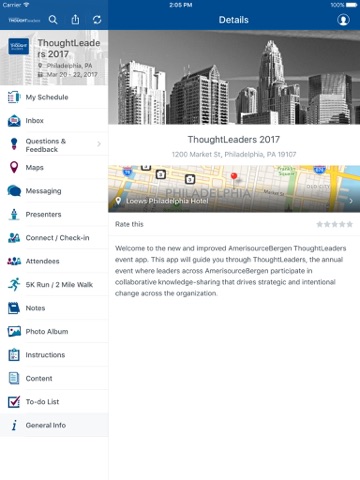The image size is (360, 480).
Task: Click the red pin on Philadelphia map
Action: click(234, 176)
